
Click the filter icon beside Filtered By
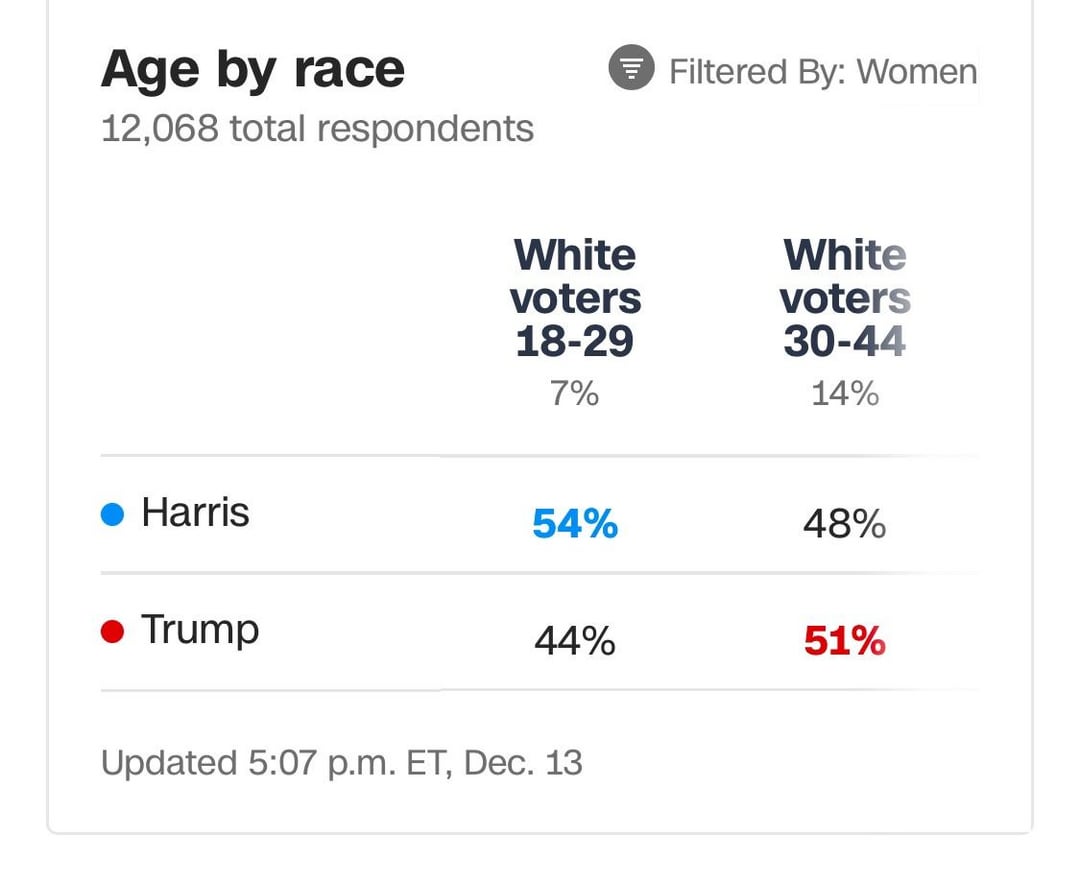[x=631, y=67]
